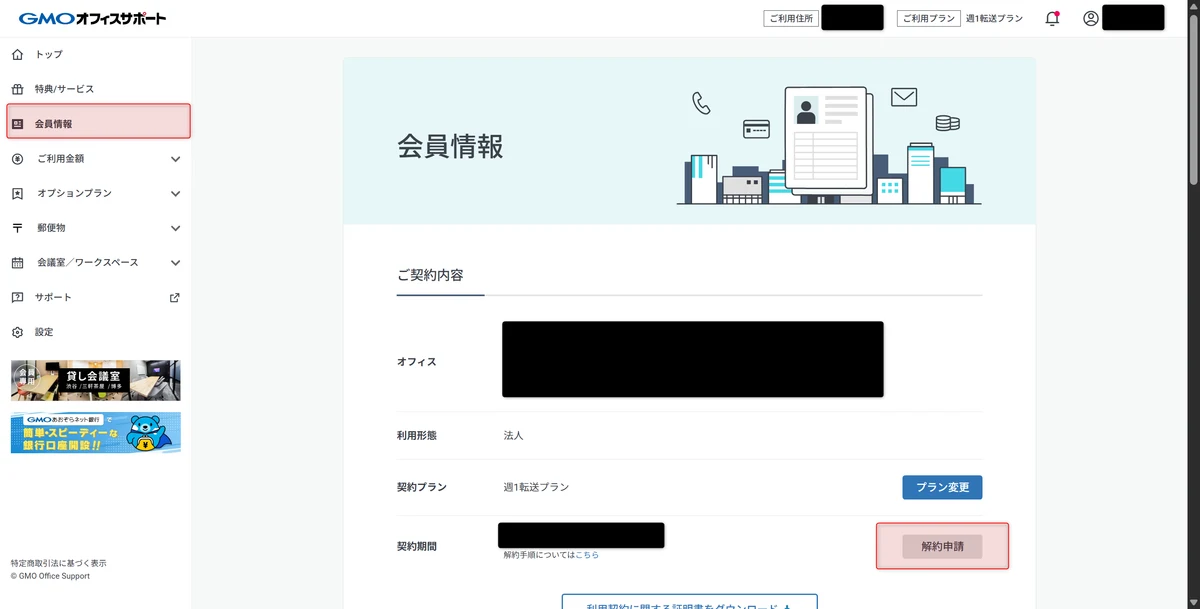Expand the オプションプラン submenu chevron
This screenshot has width=1200, height=609.
175,193
